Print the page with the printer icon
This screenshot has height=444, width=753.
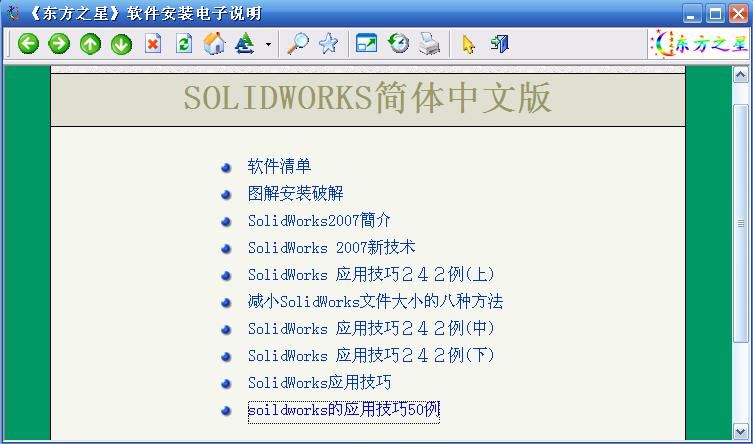pos(429,43)
